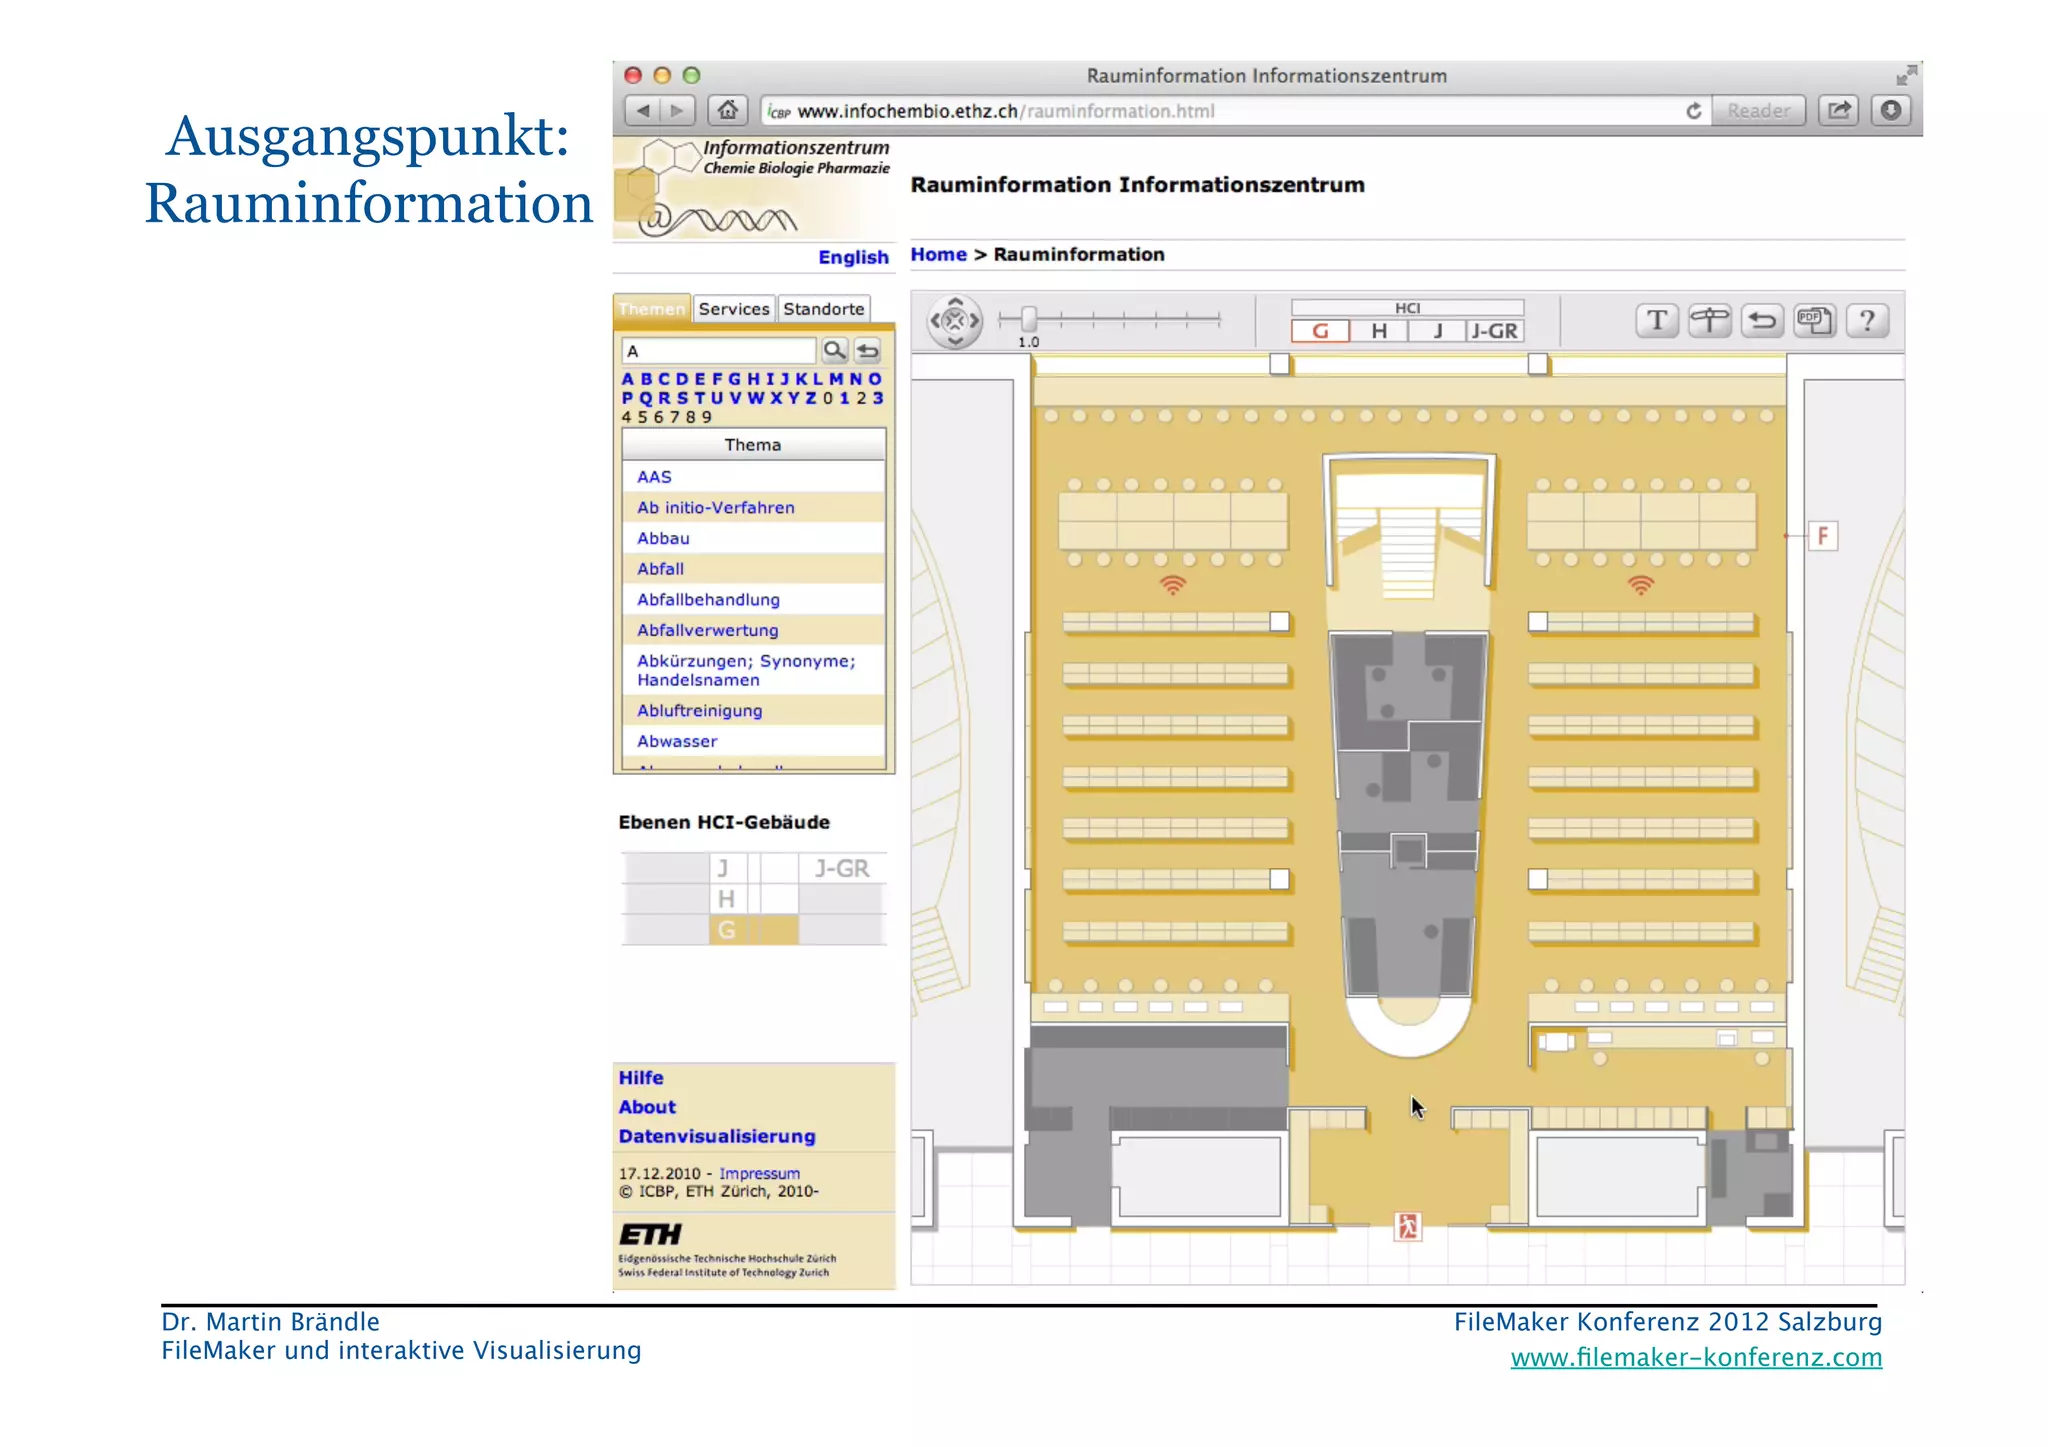Open the Services tab
Image resolution: width=2048 pixels, height=1447 pixels.
click(x=734, y=309)
